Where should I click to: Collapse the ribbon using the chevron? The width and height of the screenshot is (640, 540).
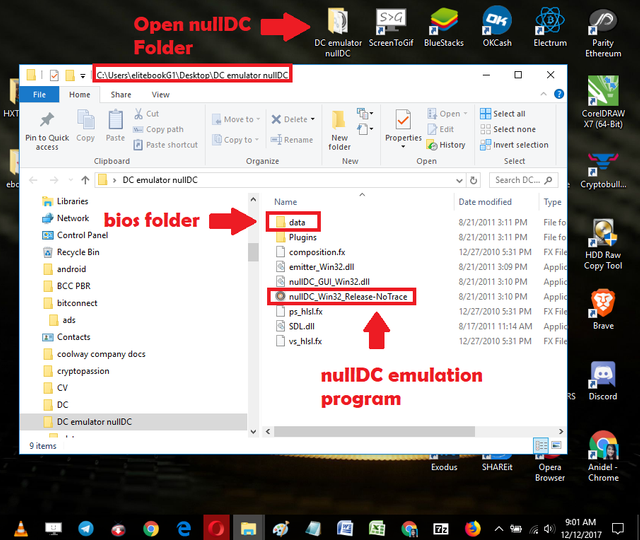point(543,94)
